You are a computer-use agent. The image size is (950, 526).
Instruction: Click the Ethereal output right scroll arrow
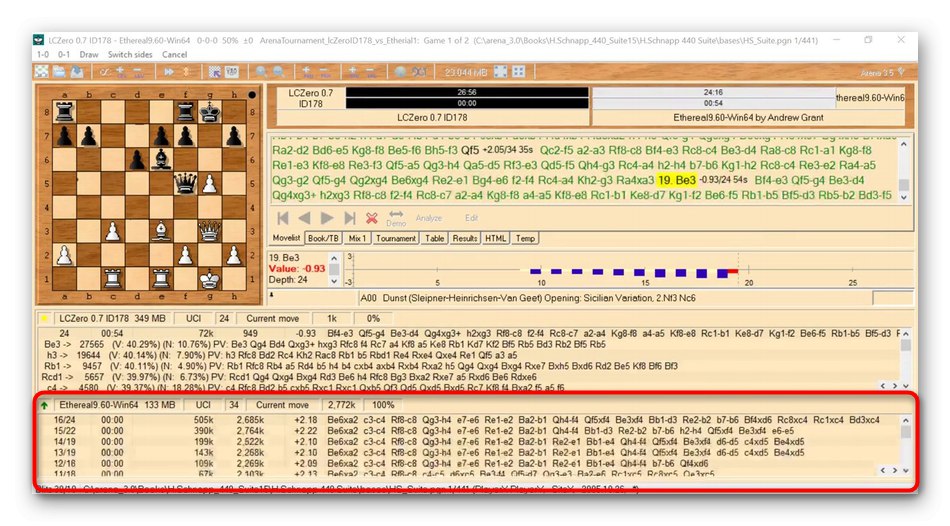[894, 470]
